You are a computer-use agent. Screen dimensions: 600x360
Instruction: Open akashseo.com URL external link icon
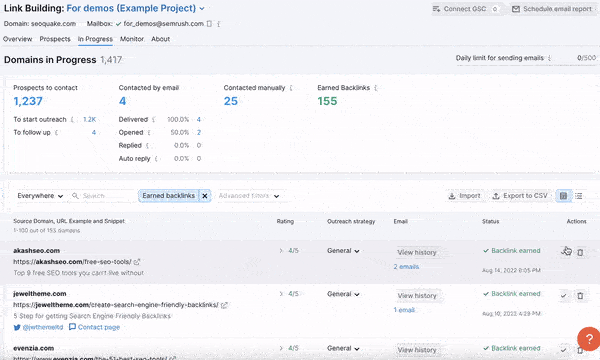click(x=137, y=262)
